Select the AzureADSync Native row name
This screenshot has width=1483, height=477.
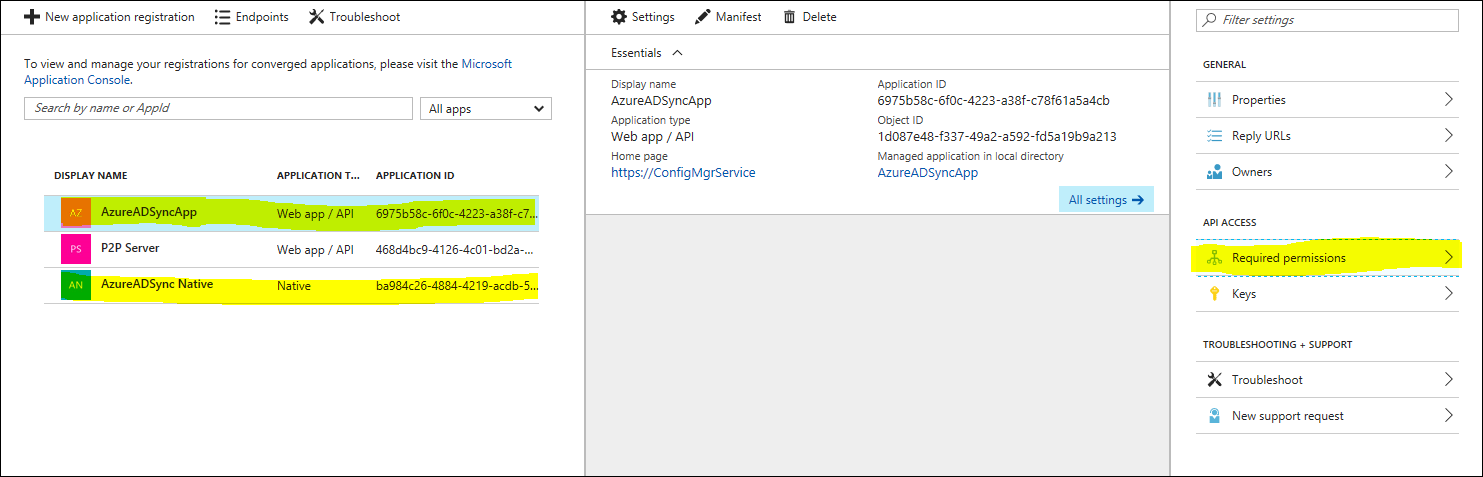(157, 284)
